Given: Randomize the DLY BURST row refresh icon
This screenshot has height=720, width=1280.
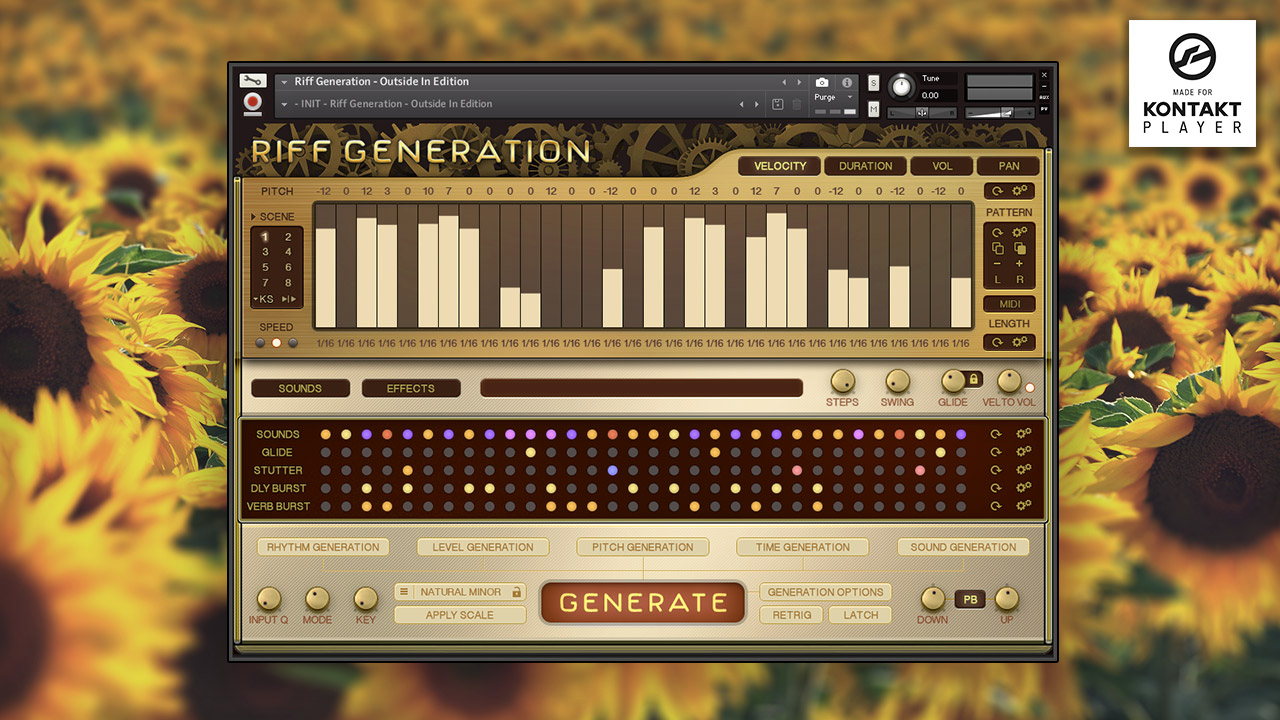Looking at the screenshot, I should pyautogui.click(x=996, y=488).
